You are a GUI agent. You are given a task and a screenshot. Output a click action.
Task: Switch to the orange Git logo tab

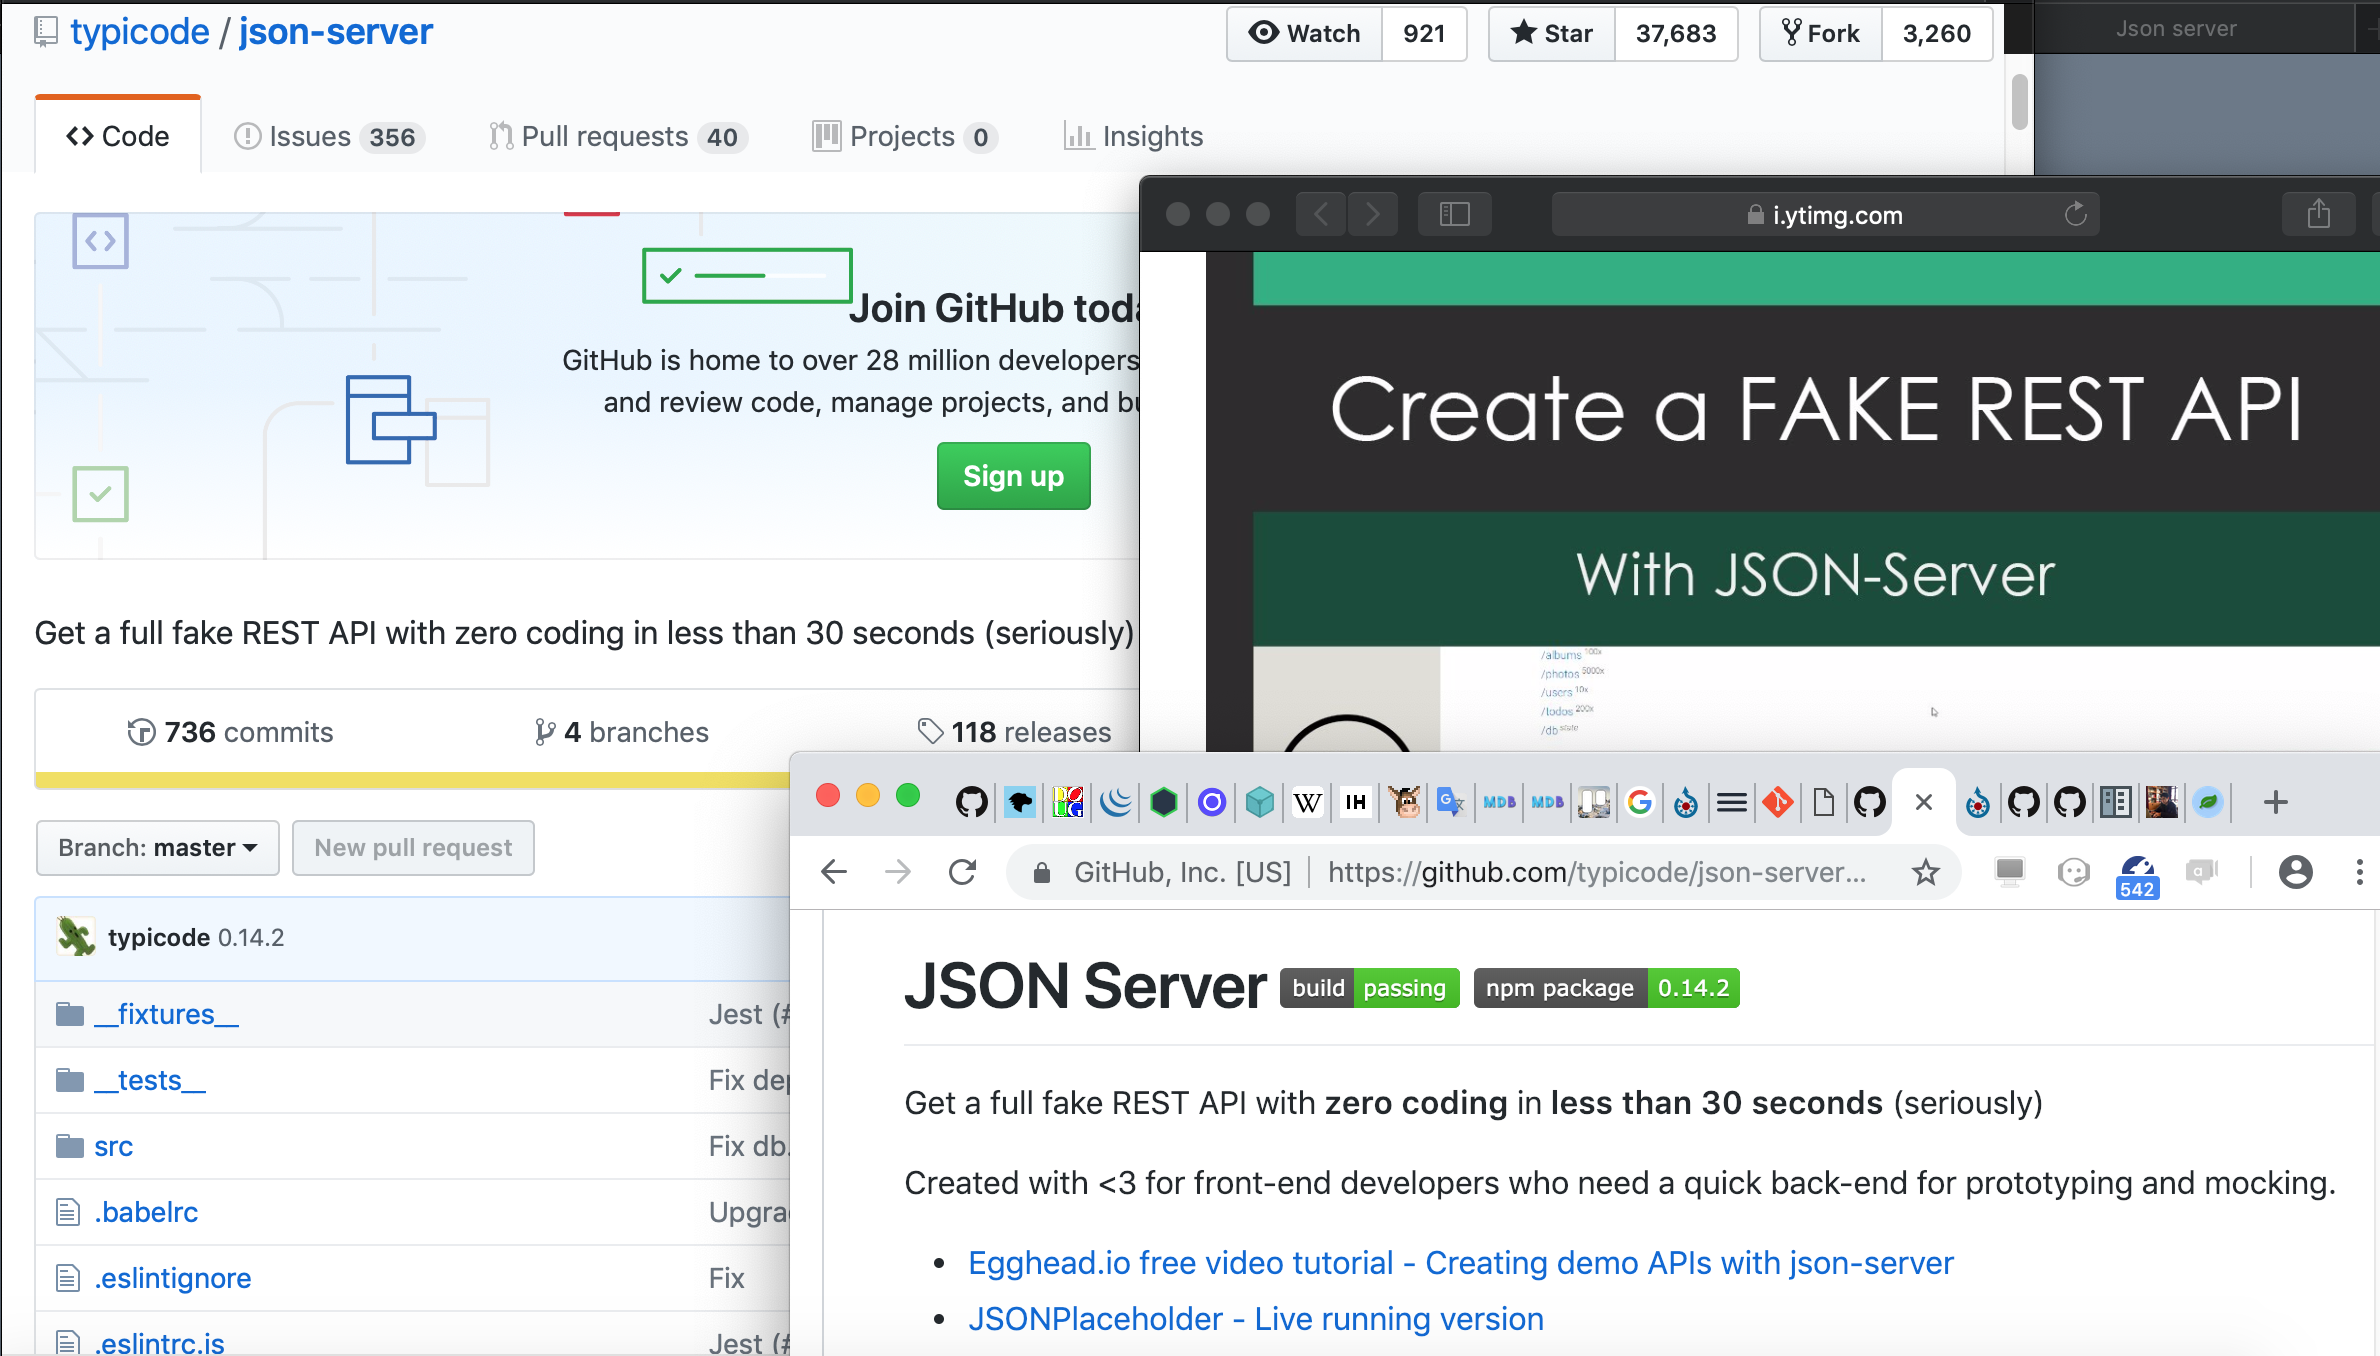(x=1778, y=802)
